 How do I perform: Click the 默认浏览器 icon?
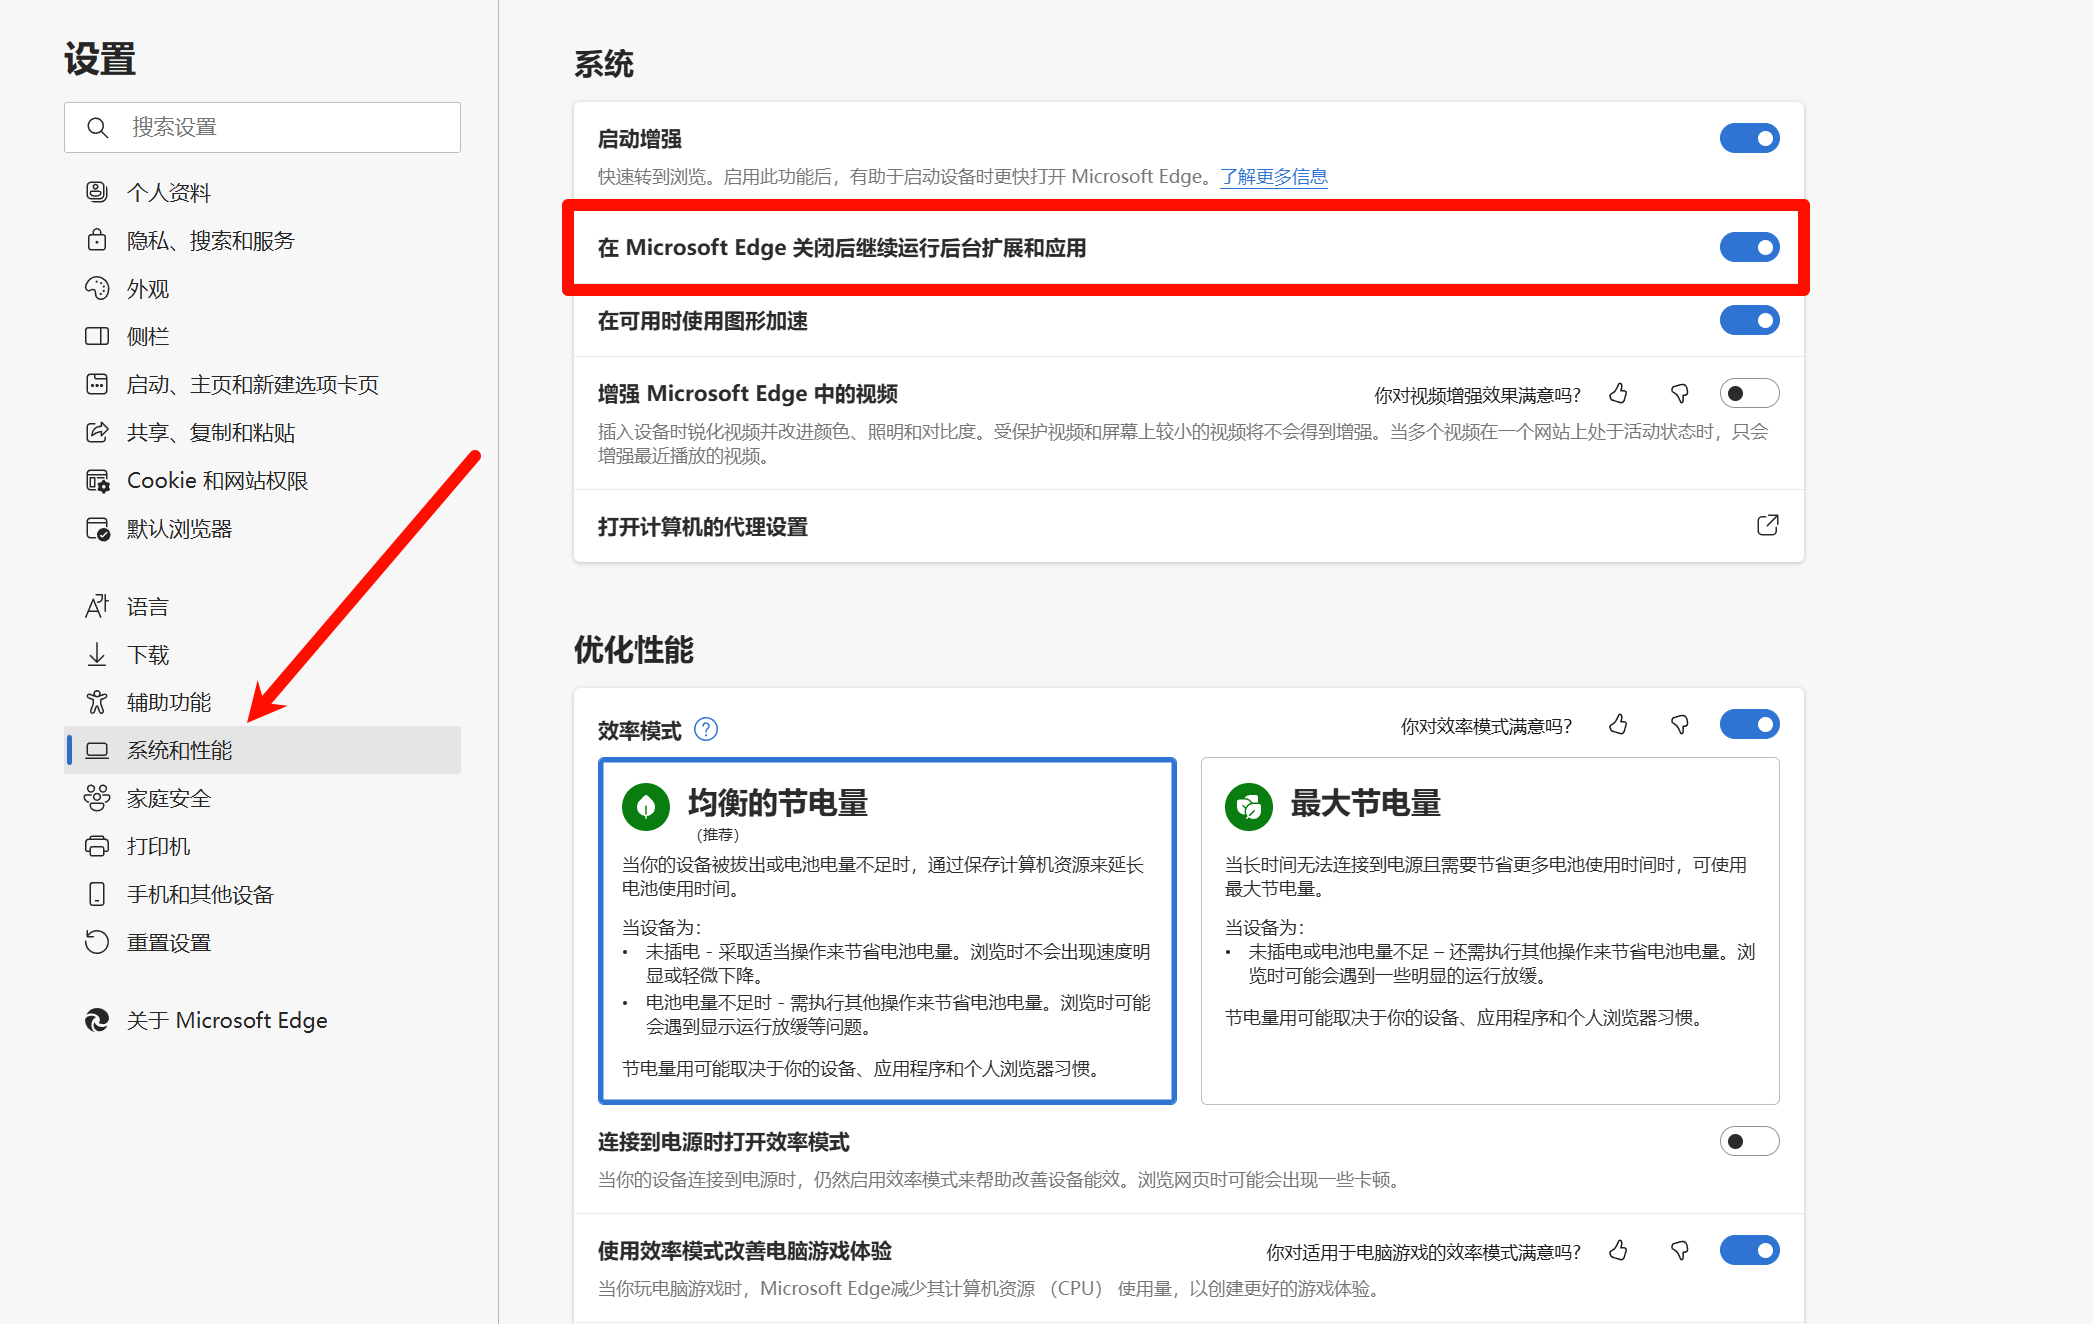pos(97,528)
